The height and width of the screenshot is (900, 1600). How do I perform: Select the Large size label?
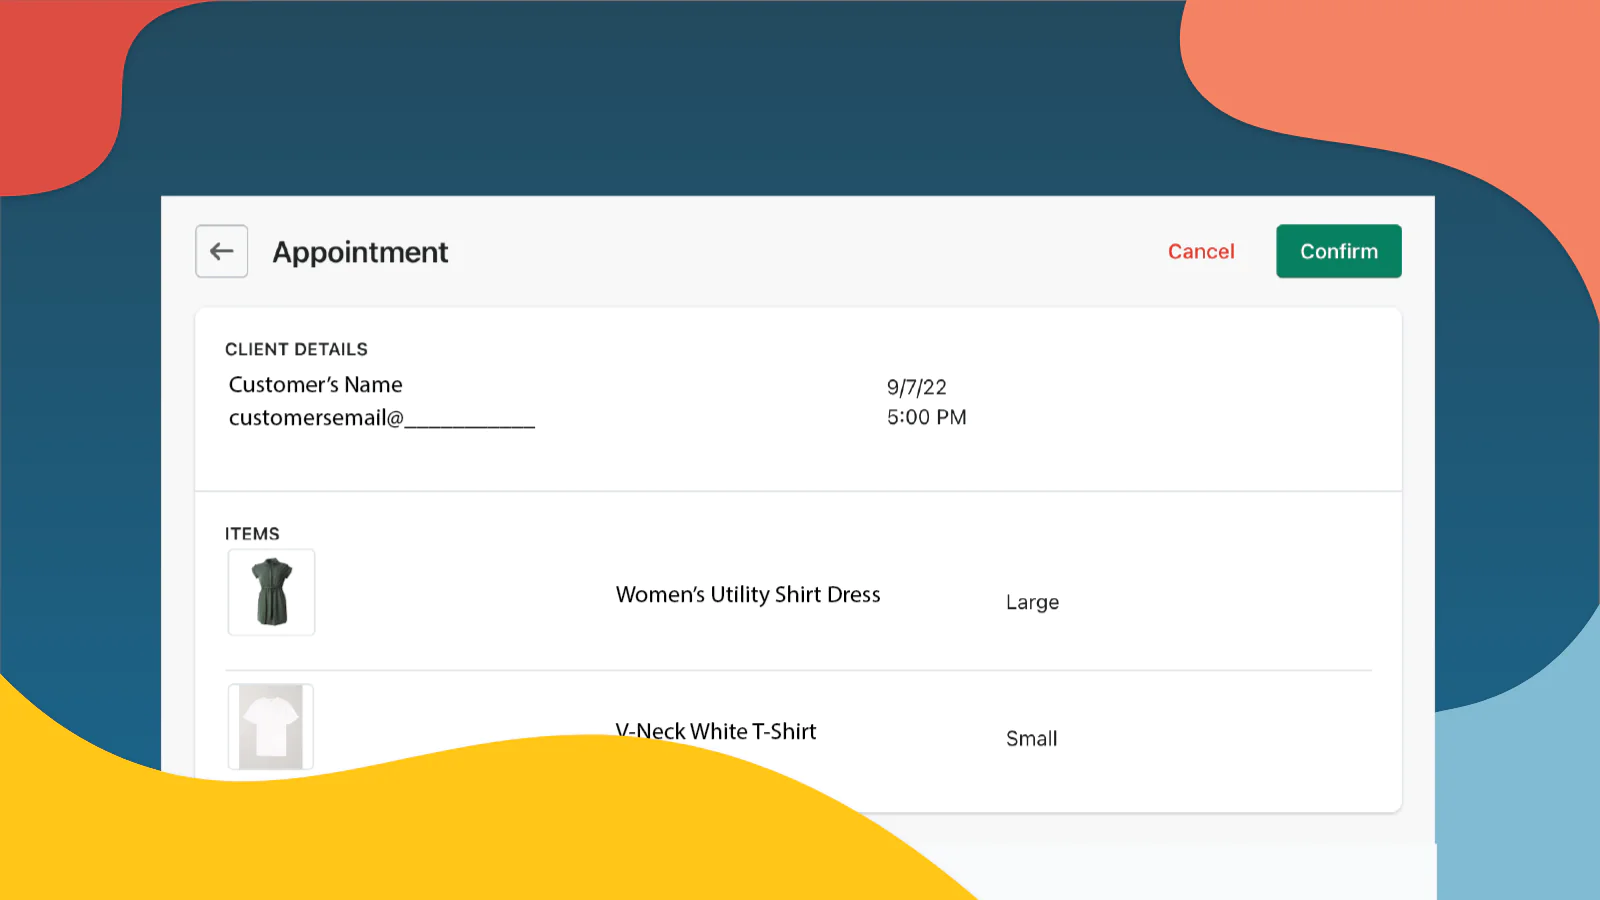click(1032, 602)
